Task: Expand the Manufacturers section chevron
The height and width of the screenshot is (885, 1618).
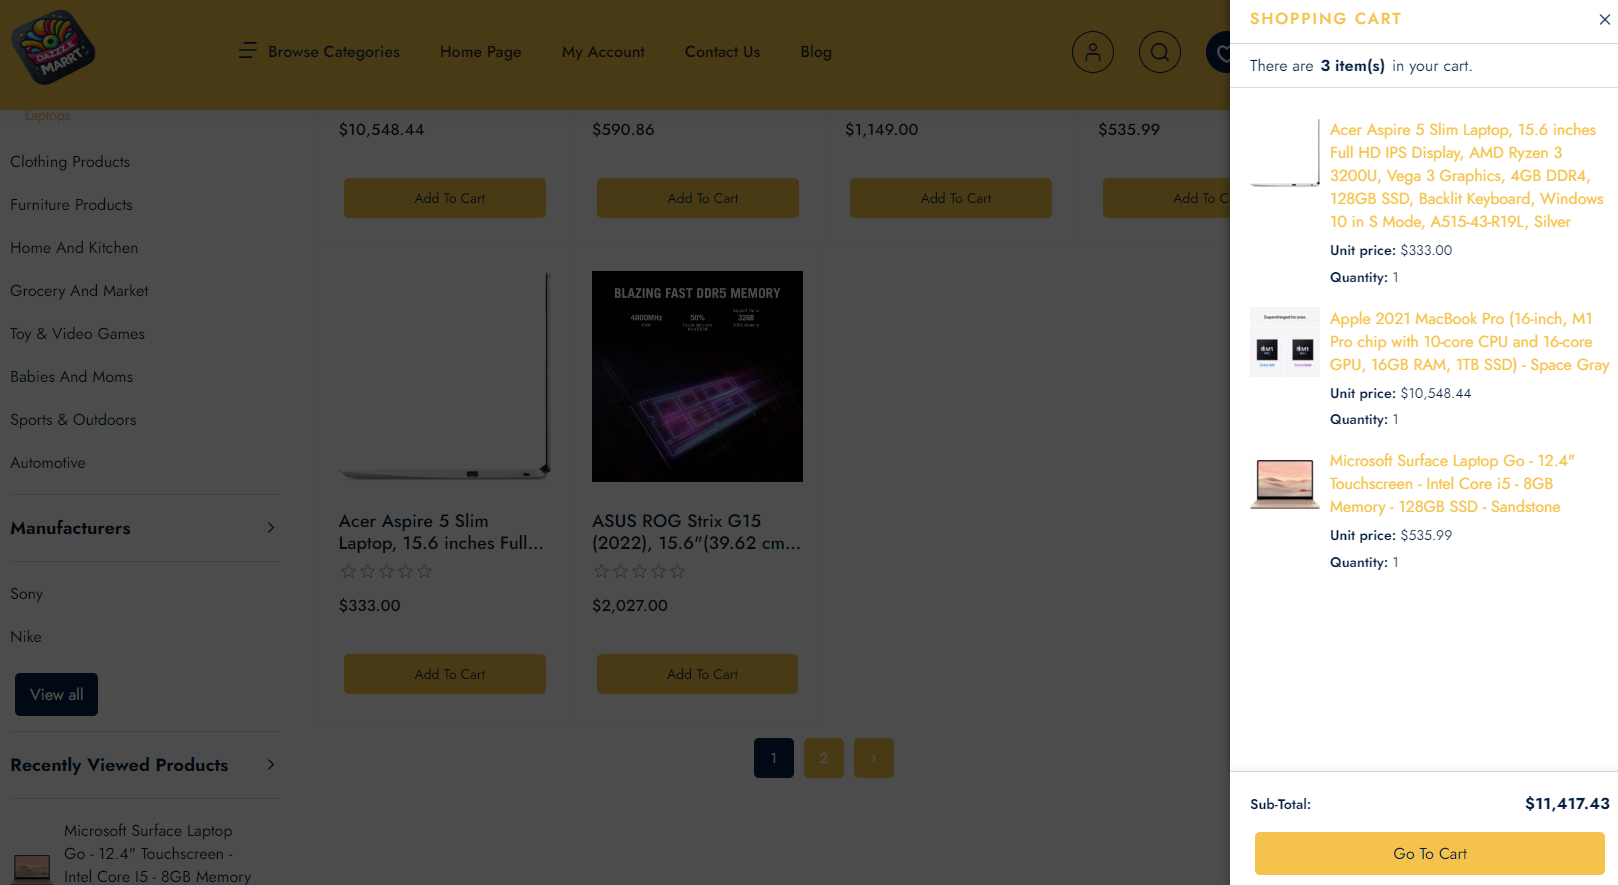Action: [271, 528]
